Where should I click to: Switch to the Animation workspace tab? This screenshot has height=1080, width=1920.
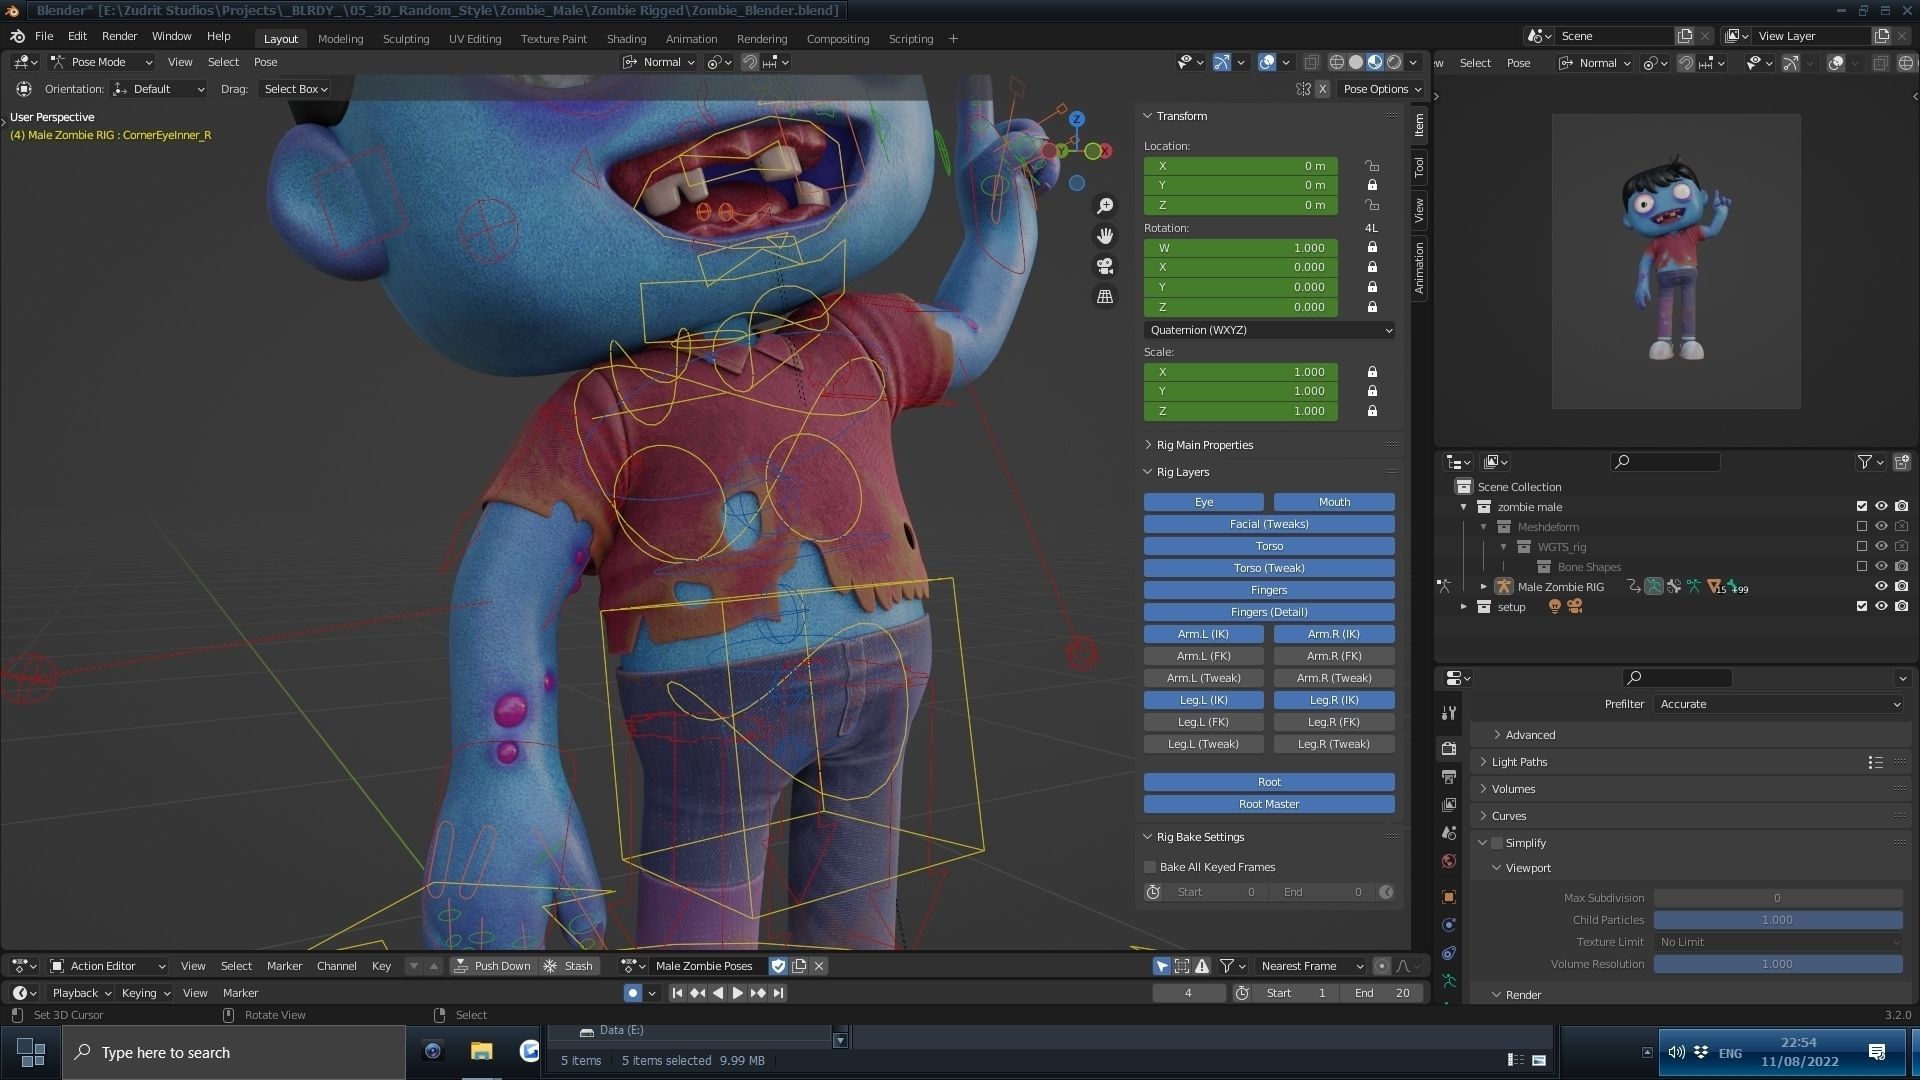click(x=691, y=39)
